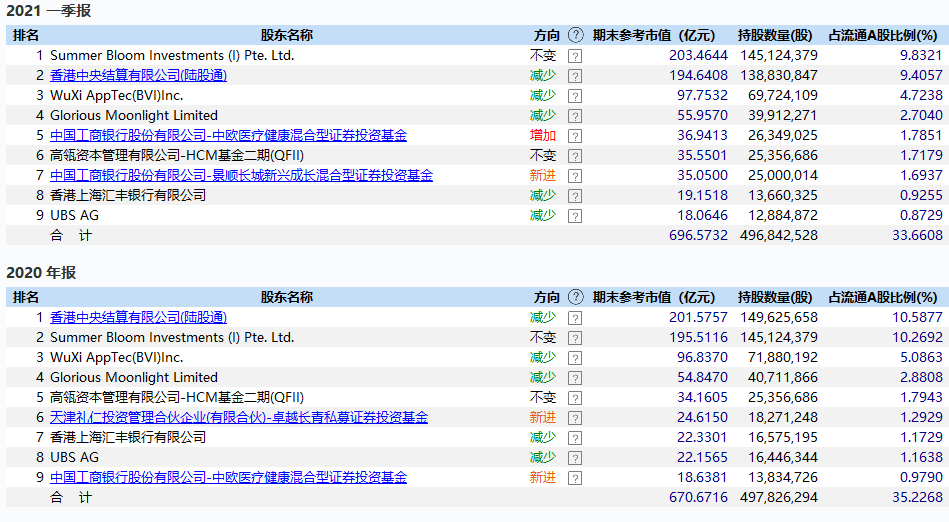Click the 2020 total percentage 35.2268
The width and height of the screenshot is (949, 522).
tap(918, 497)
